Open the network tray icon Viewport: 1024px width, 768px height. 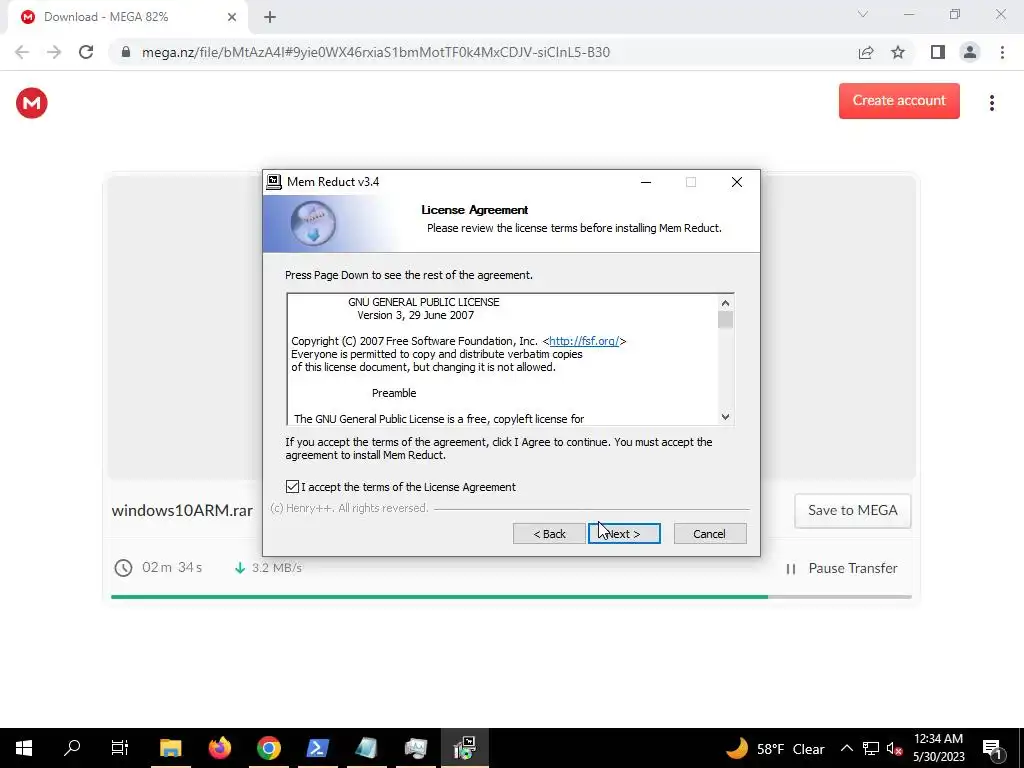871,748
